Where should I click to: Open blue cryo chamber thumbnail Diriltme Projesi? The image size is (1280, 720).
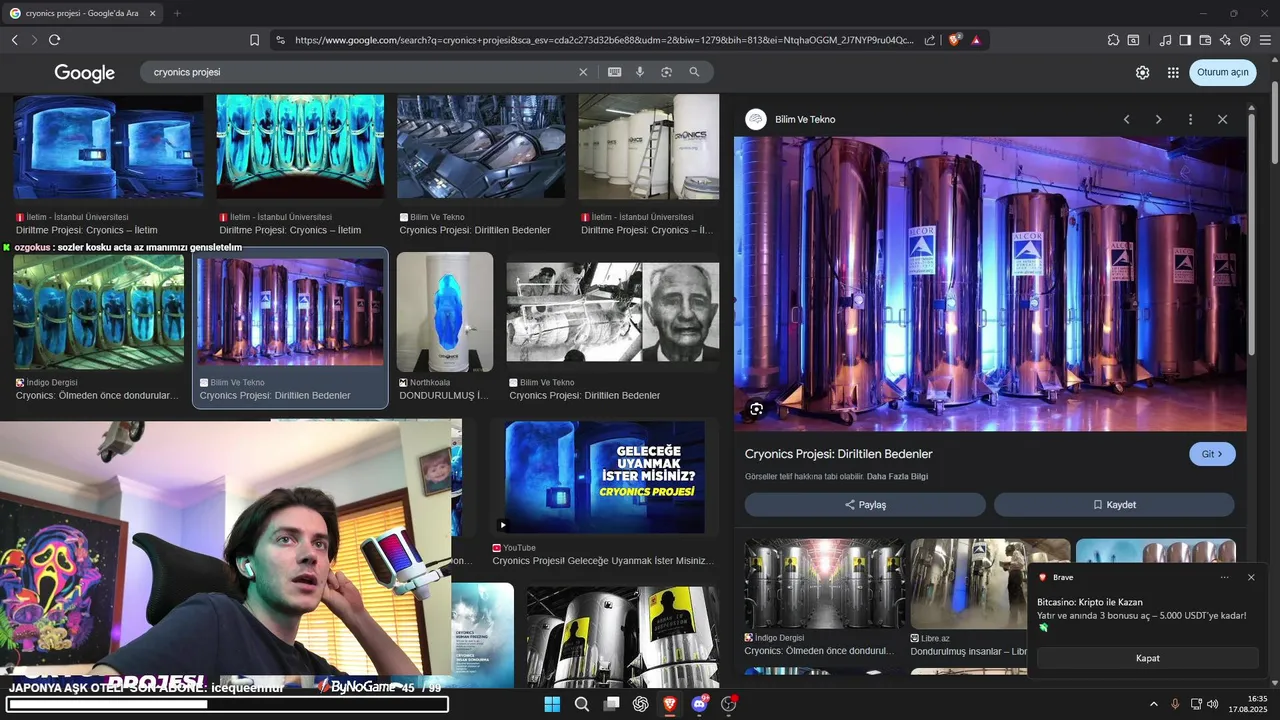point(108,147)
